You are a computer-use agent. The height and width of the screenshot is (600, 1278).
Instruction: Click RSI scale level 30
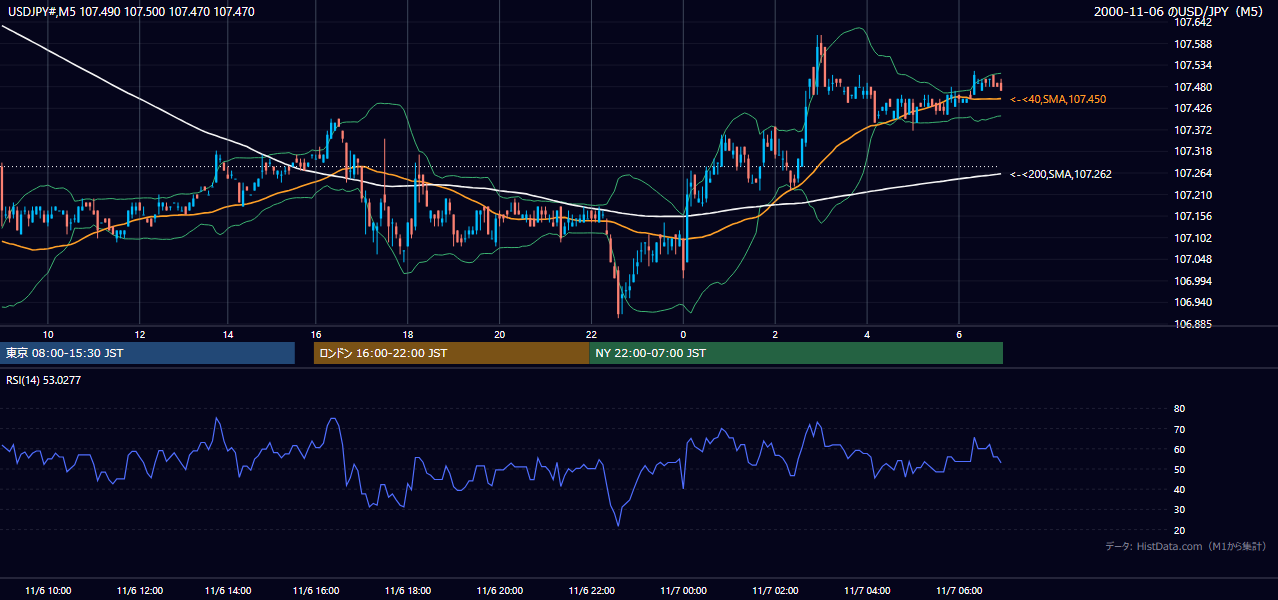pyautogui.click(x=1179, y=509)
